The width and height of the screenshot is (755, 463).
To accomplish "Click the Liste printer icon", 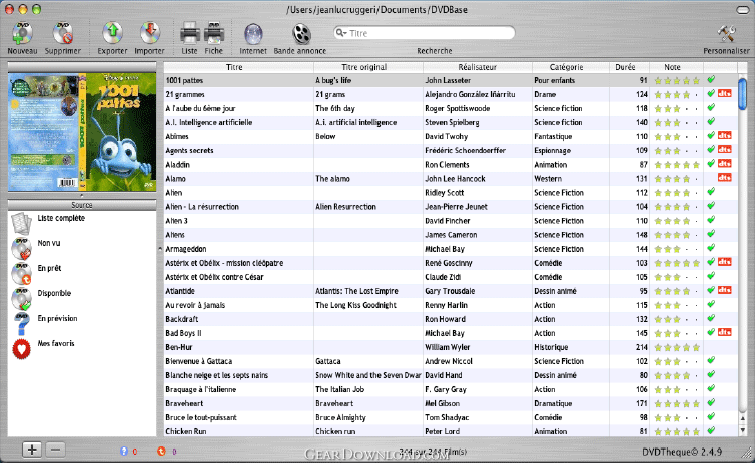I will coord(190,34).
